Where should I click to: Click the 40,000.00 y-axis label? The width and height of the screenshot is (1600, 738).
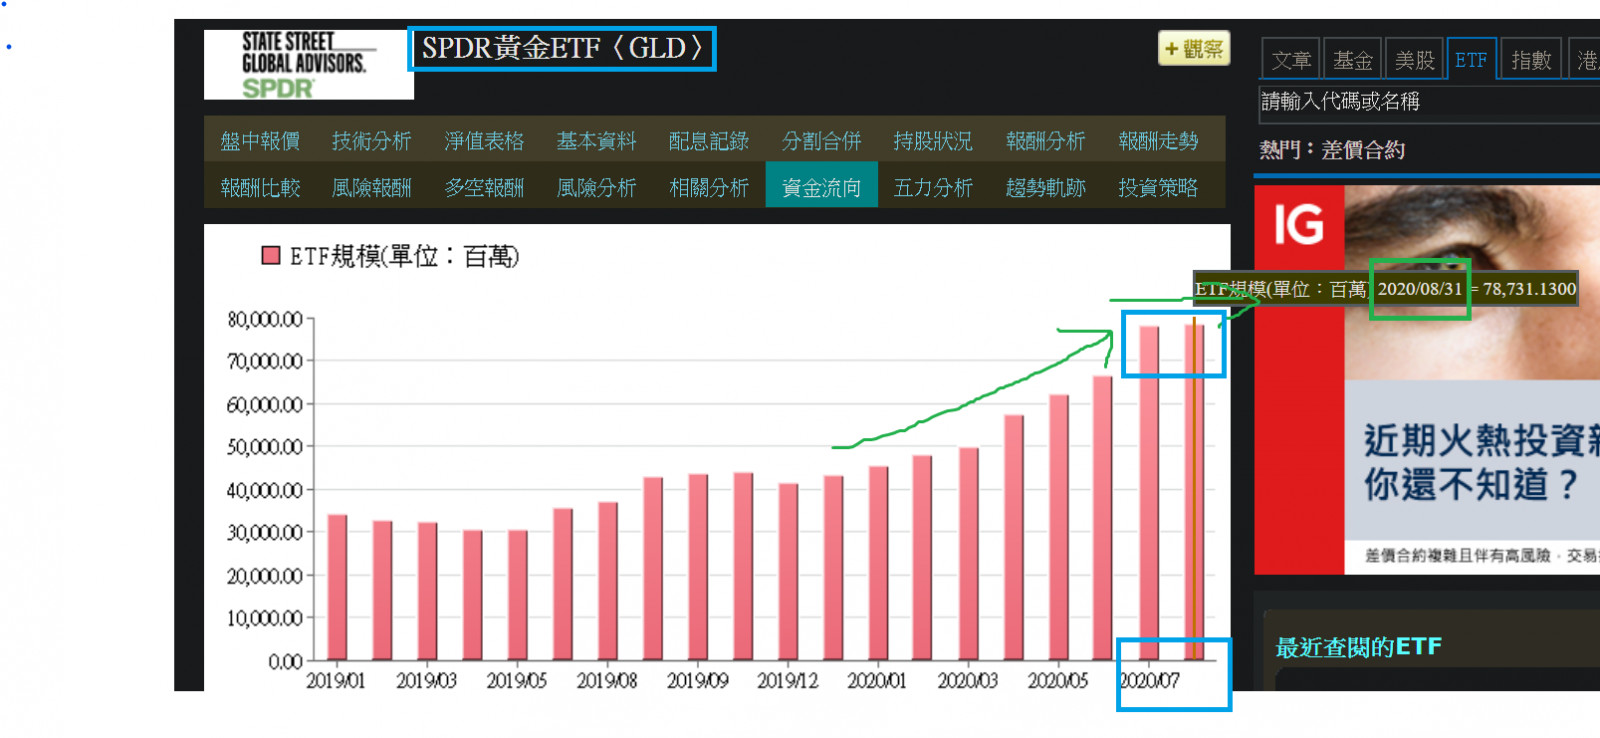pyautogui.click(x=265, y=490)
